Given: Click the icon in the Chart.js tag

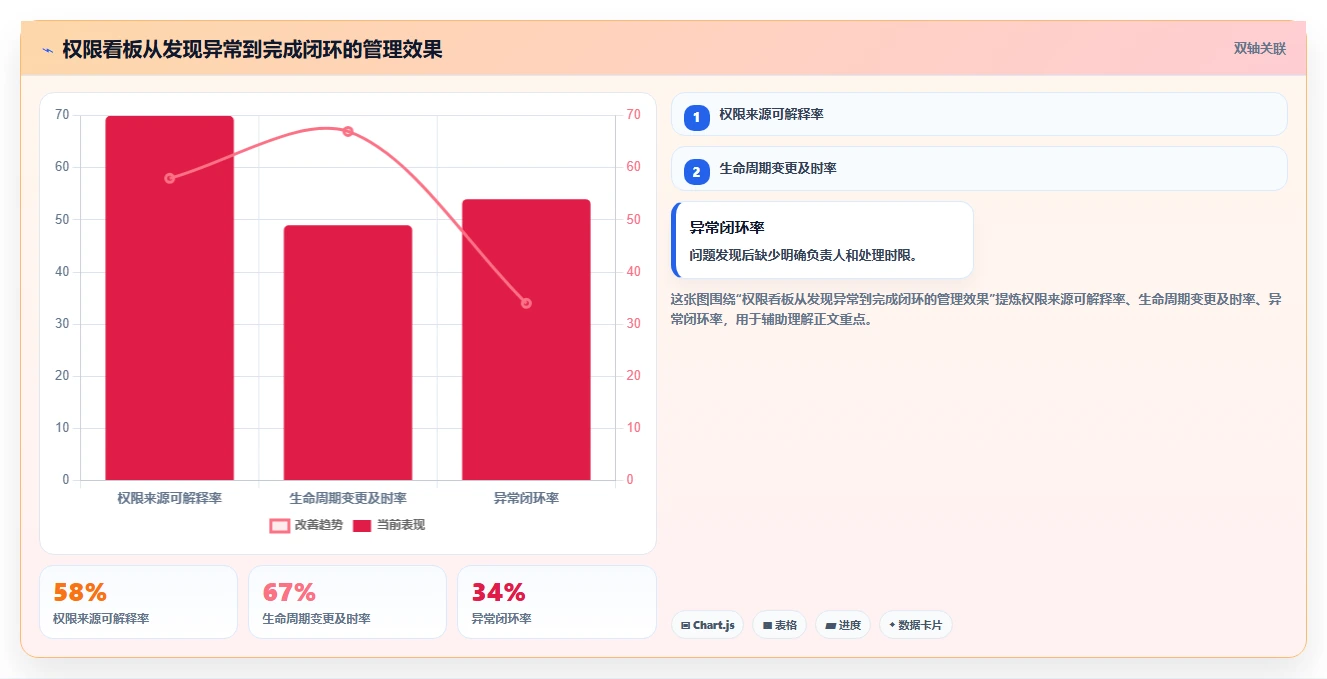Looking at the screenshot, I should 685,625.
